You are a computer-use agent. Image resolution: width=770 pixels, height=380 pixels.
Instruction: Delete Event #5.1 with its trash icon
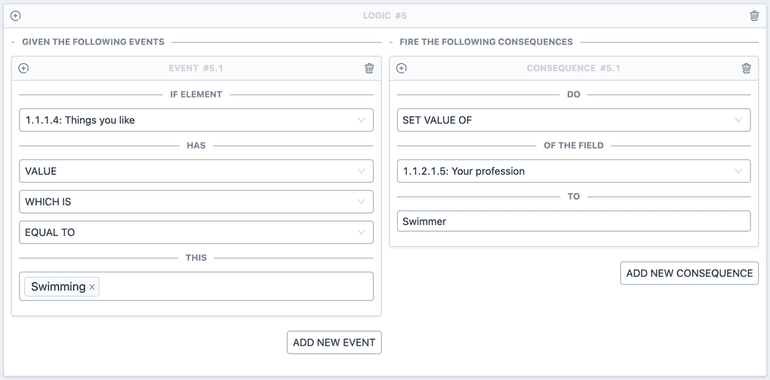coord(369,68)
